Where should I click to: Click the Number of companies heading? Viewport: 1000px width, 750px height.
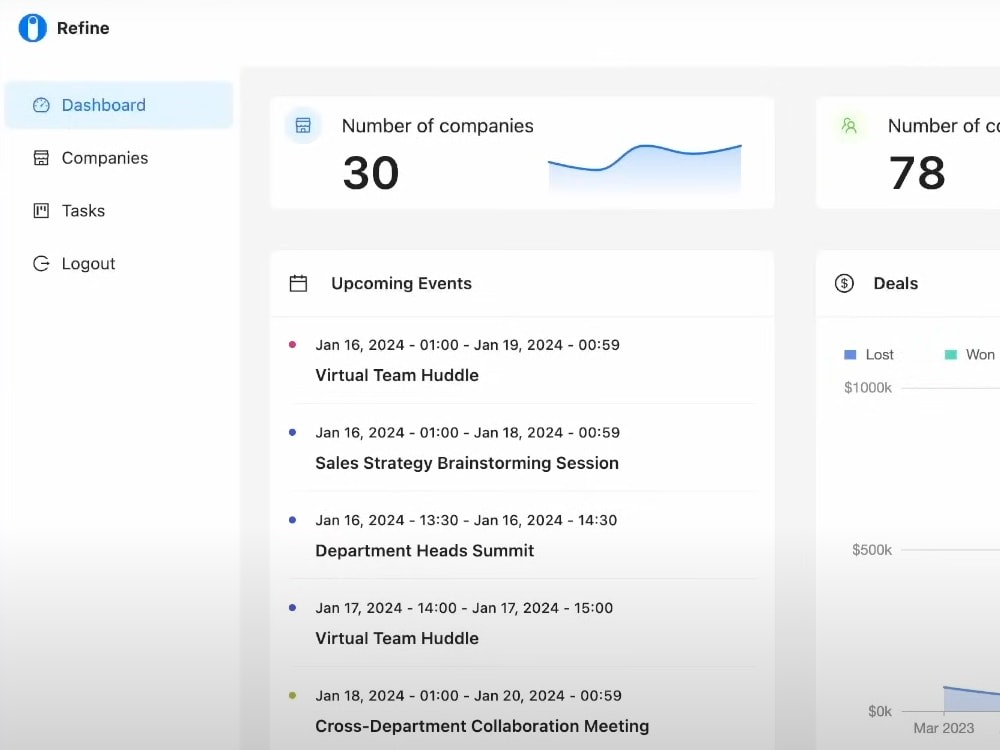(x=438, y=126)
